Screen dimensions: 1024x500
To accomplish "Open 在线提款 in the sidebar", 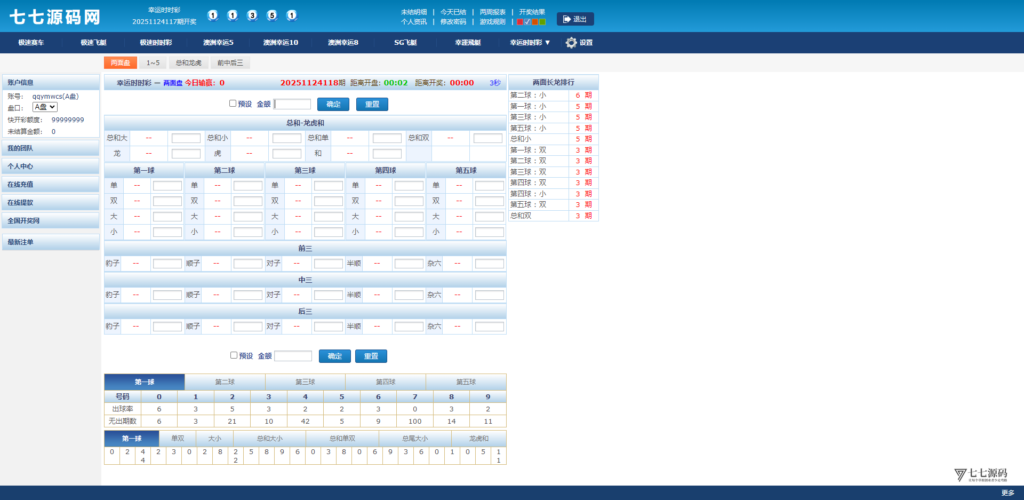I will 51,202.
